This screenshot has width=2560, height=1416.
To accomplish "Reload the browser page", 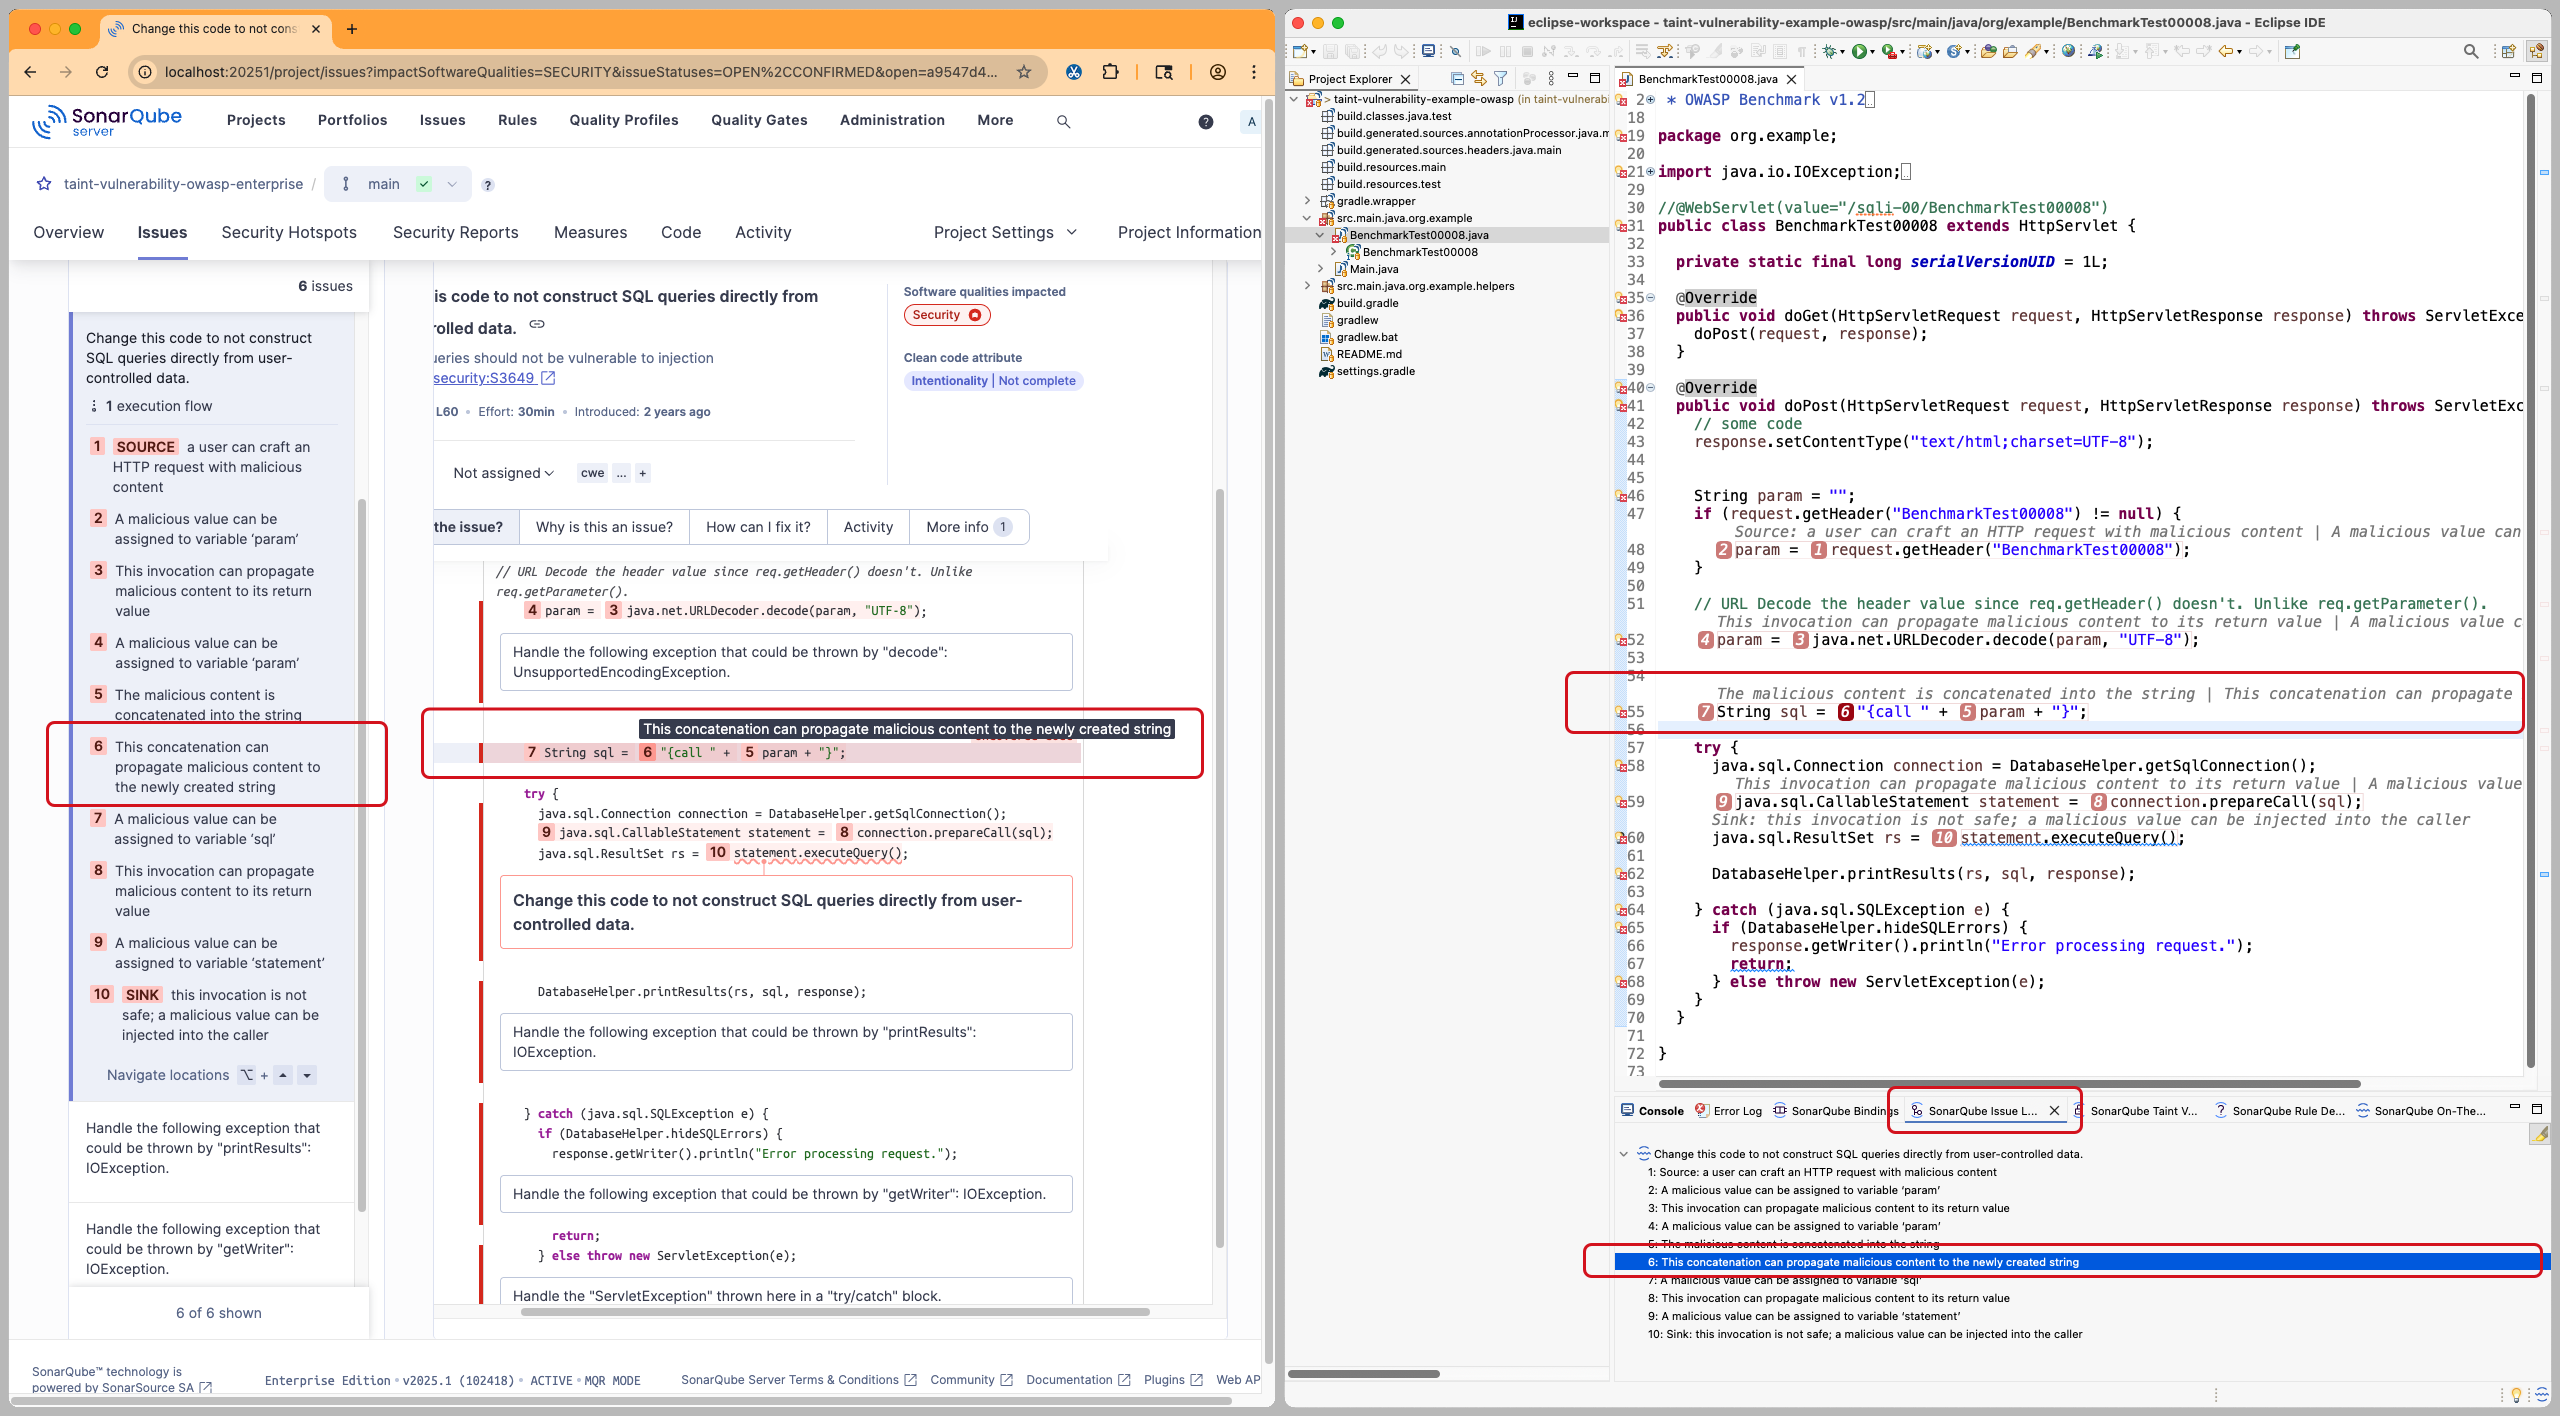I will (x=102, y=72).
